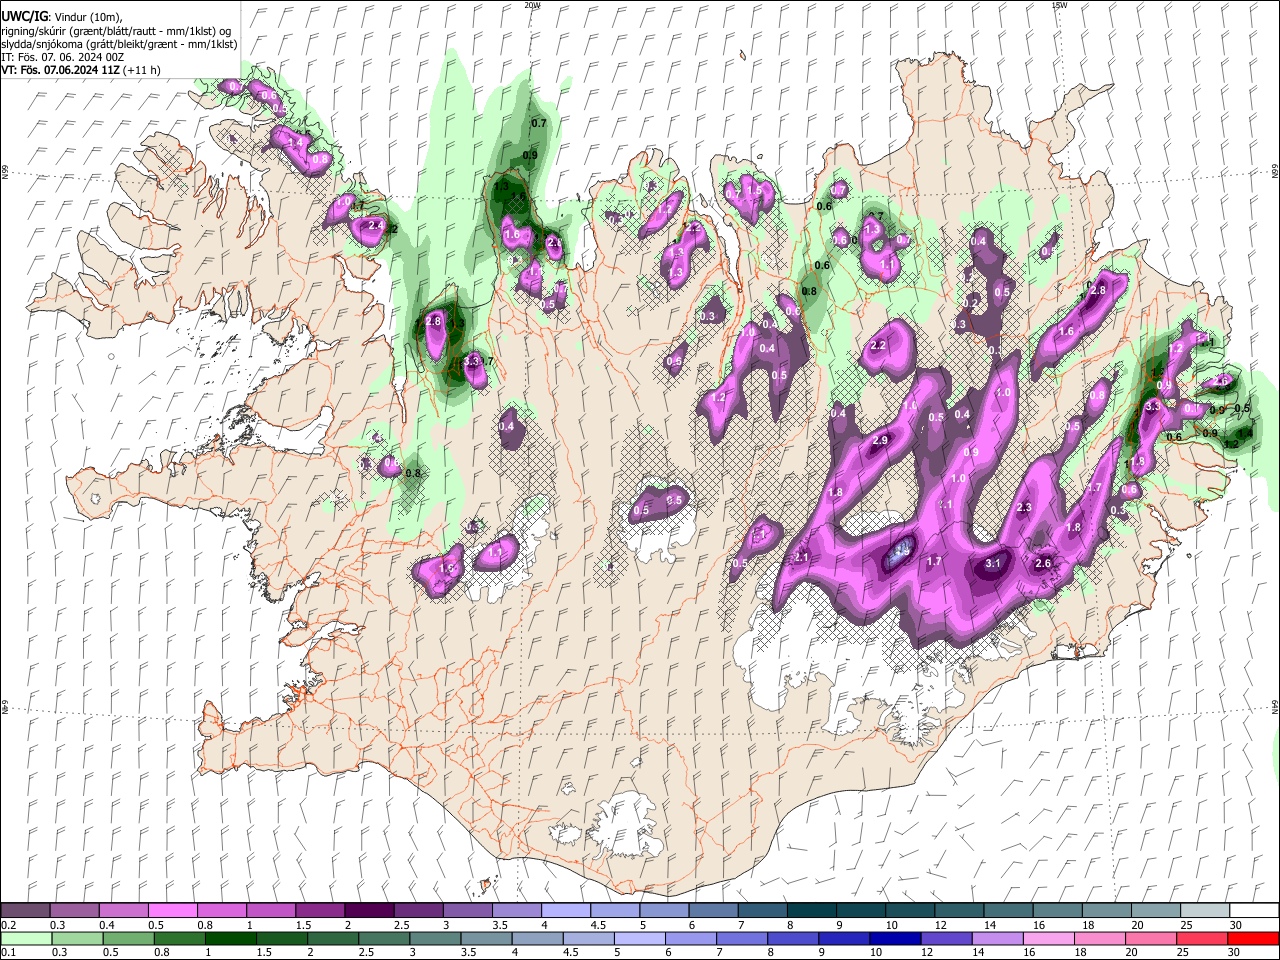Screen dimensions: 1280x960
Task: Click the 'Vindur (10m)' label
Action: coord(88,16)
